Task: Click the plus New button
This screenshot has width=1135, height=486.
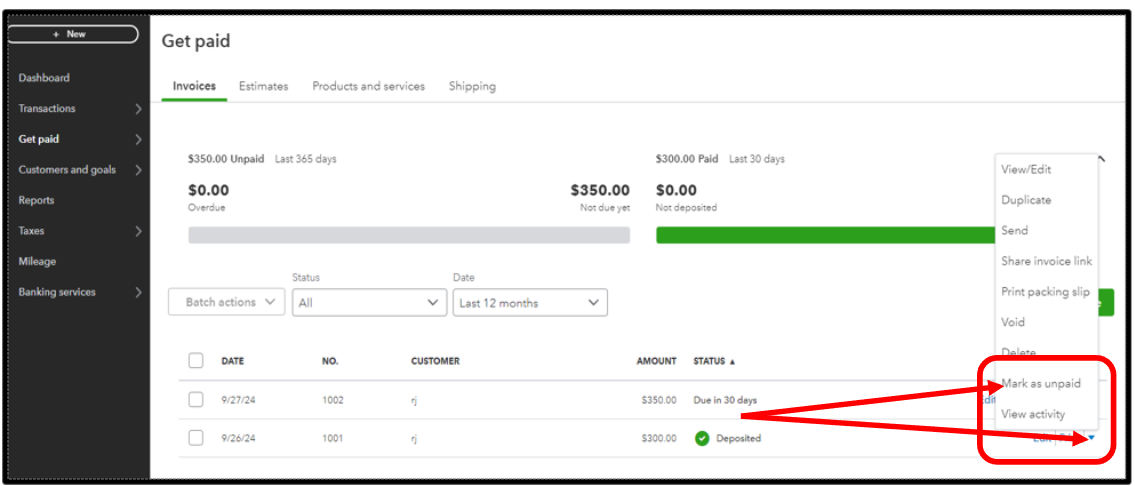Action: 71,34
